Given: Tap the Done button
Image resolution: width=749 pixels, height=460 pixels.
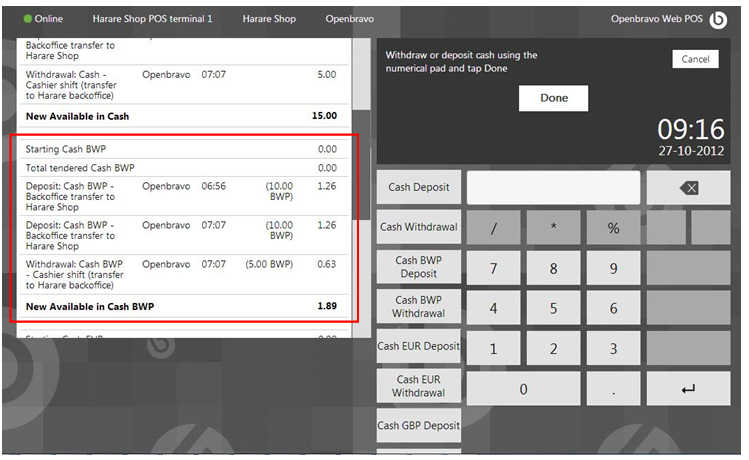Looking at the screenshot, I should click(554, 98).
